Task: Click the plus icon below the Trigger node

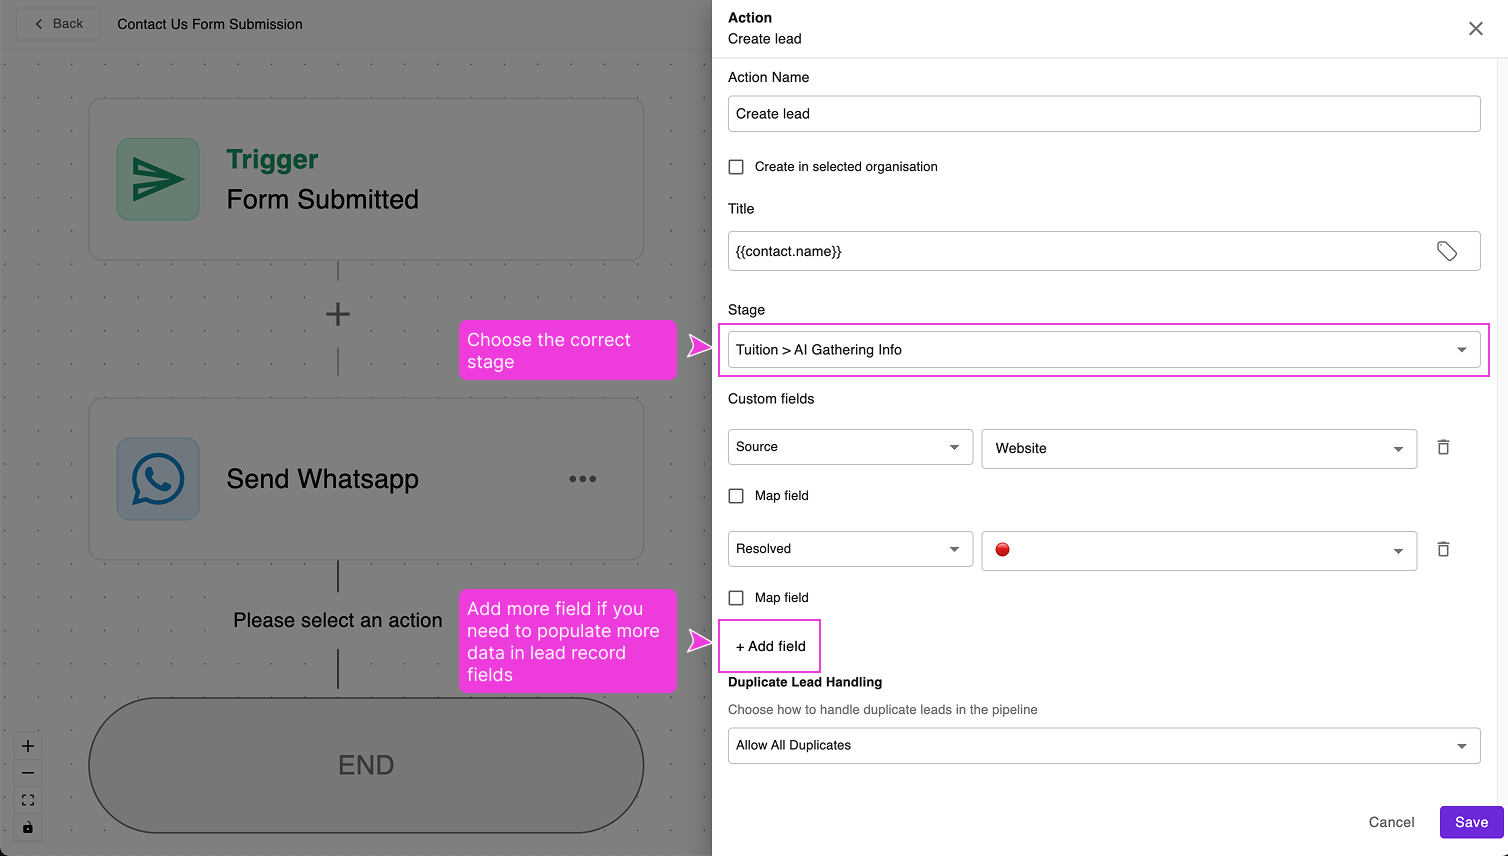Action: pyautogui.click(x=338, y=313)
